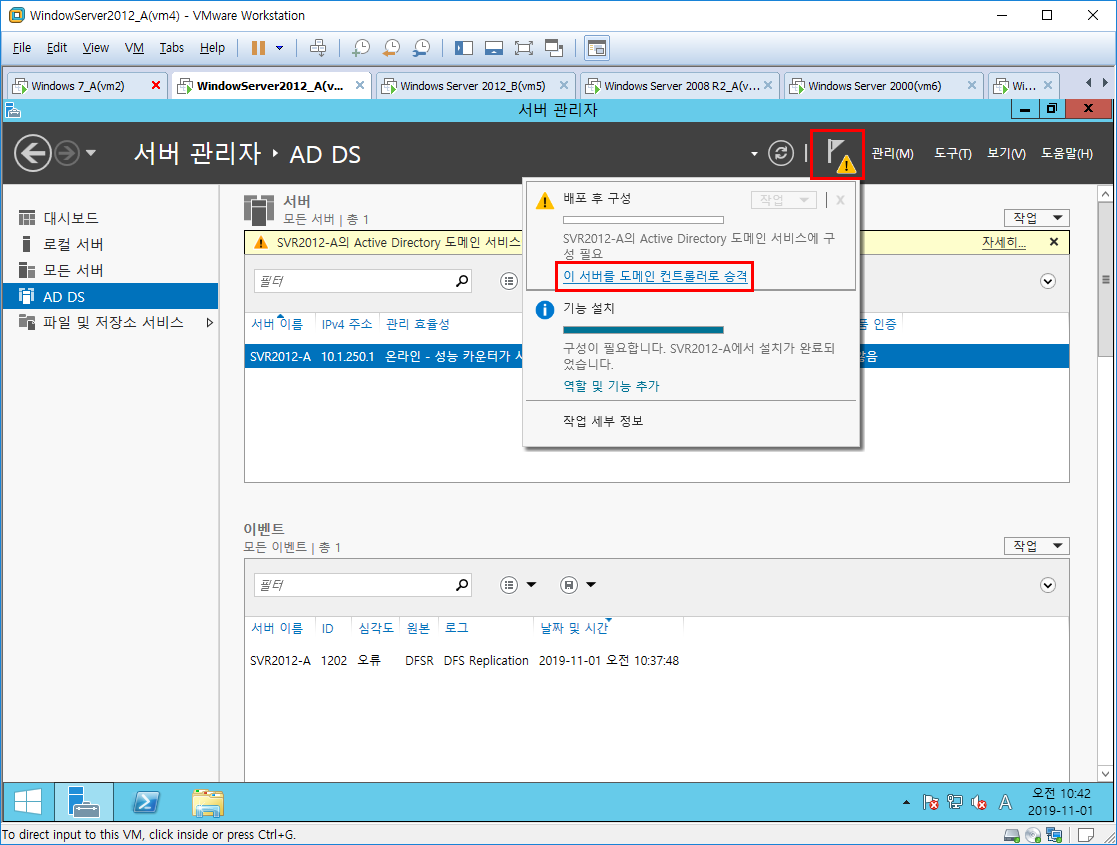Click Unity mode toolbar icon
This screenshot has width=1117, height=845.
554,48
